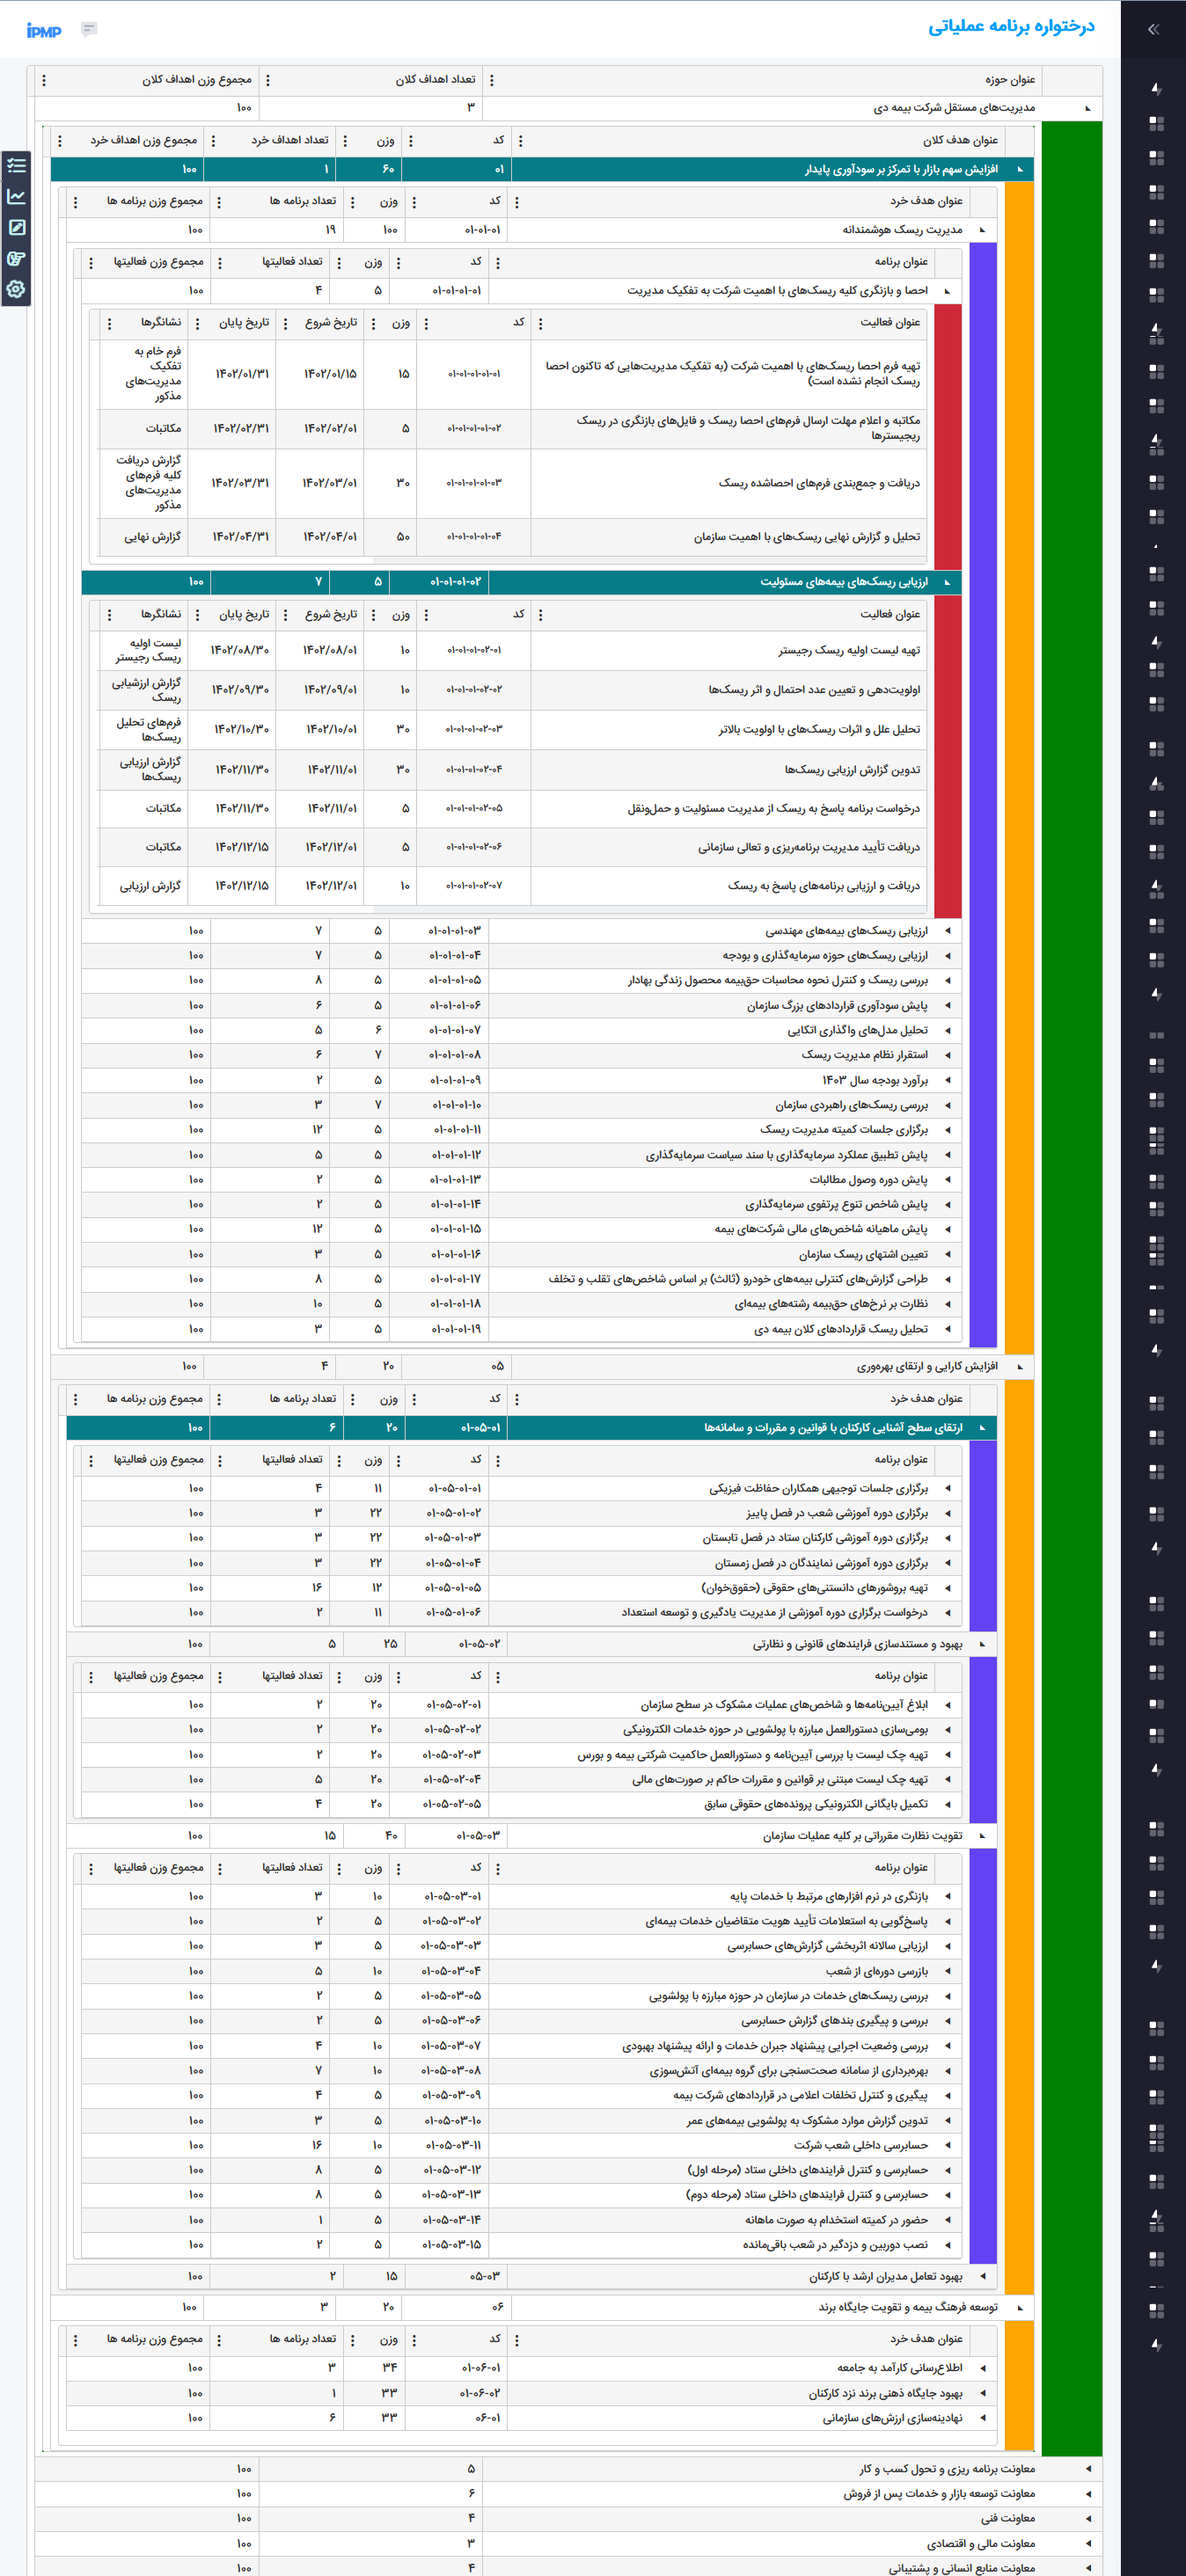This screenshot has height=2576, width=1186.
Task: Expand بهبود تعامل مدیران ارشد با کارکنان row
Action: (x=982, y=2276)
